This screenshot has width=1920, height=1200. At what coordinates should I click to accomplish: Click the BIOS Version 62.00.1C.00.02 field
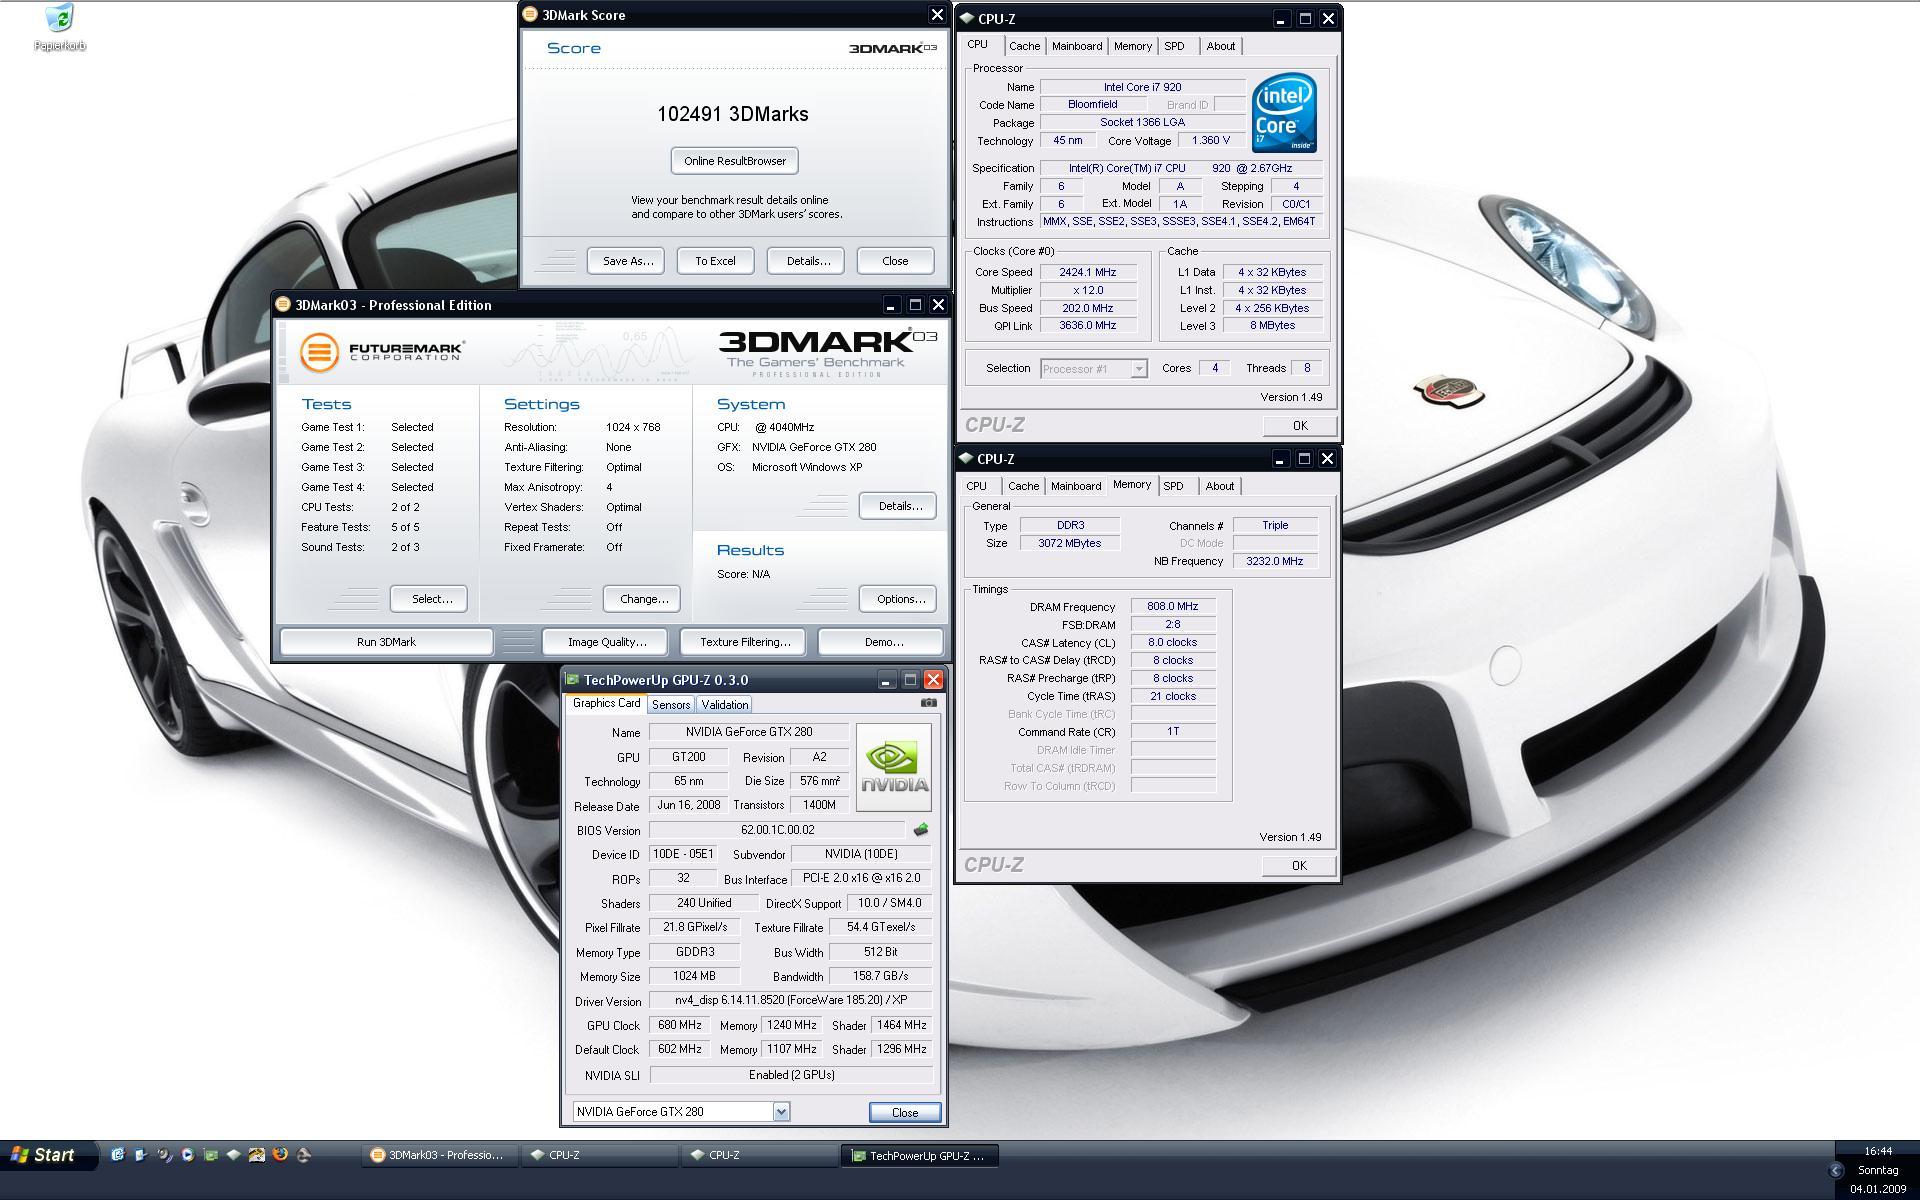[777, 830]
